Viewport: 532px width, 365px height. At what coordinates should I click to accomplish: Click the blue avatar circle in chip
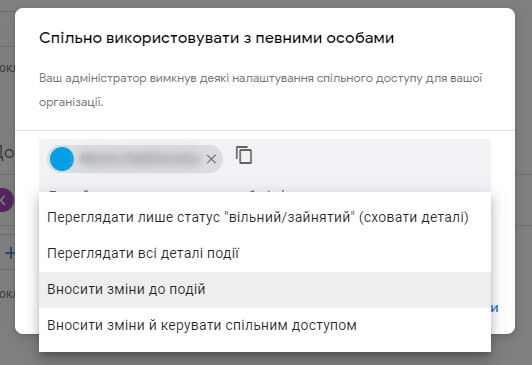tap(62, 159)
